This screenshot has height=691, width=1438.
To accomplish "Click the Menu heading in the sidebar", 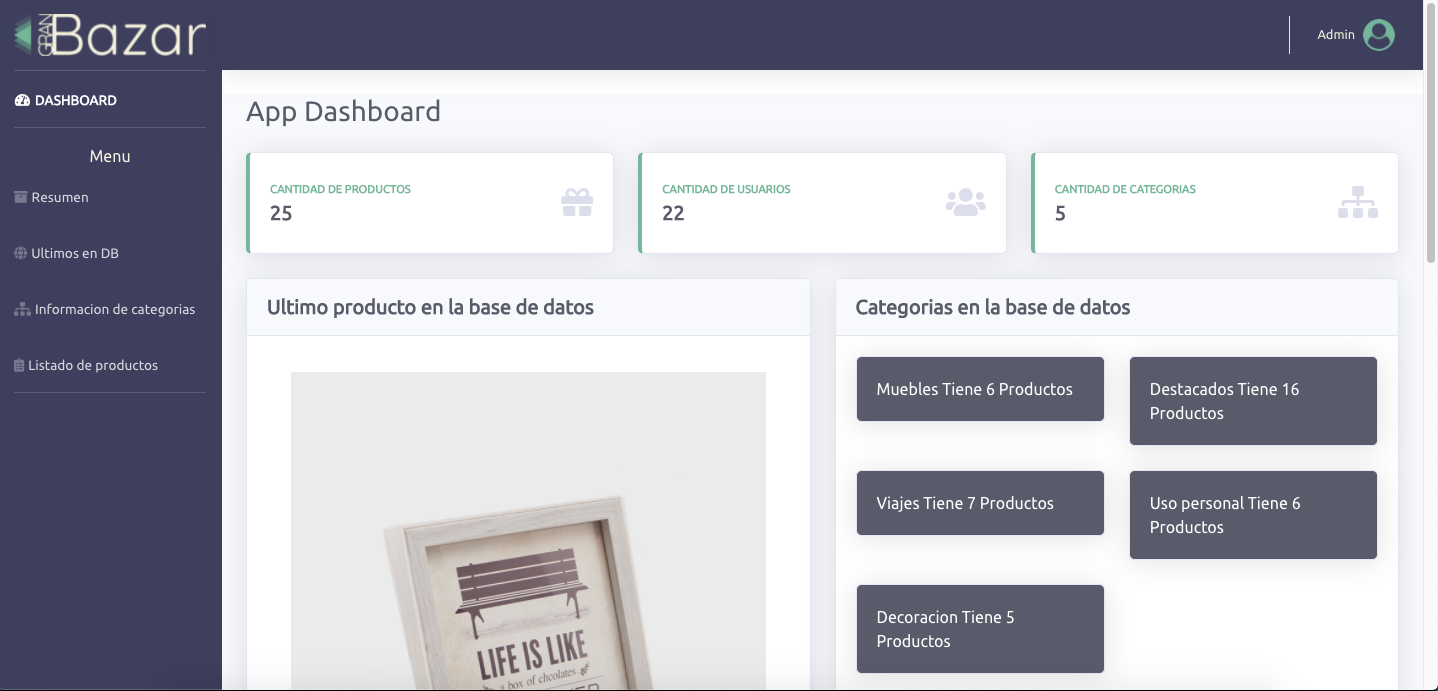I will point(110,156).
